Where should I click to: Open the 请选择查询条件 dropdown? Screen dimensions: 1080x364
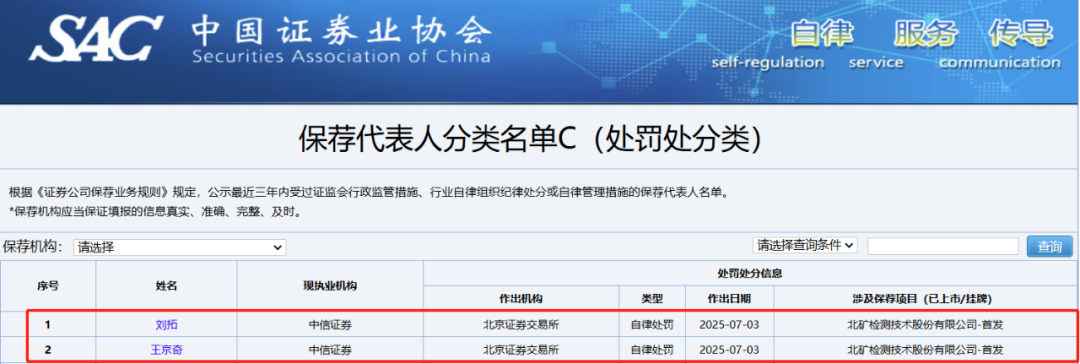(x=805, y=245)
